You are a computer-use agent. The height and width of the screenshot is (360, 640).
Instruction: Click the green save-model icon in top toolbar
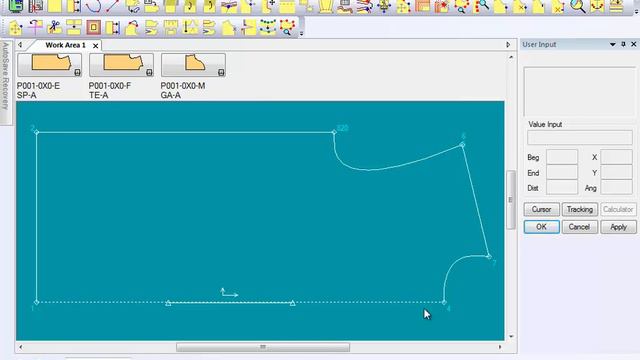[x=16, y=6]
